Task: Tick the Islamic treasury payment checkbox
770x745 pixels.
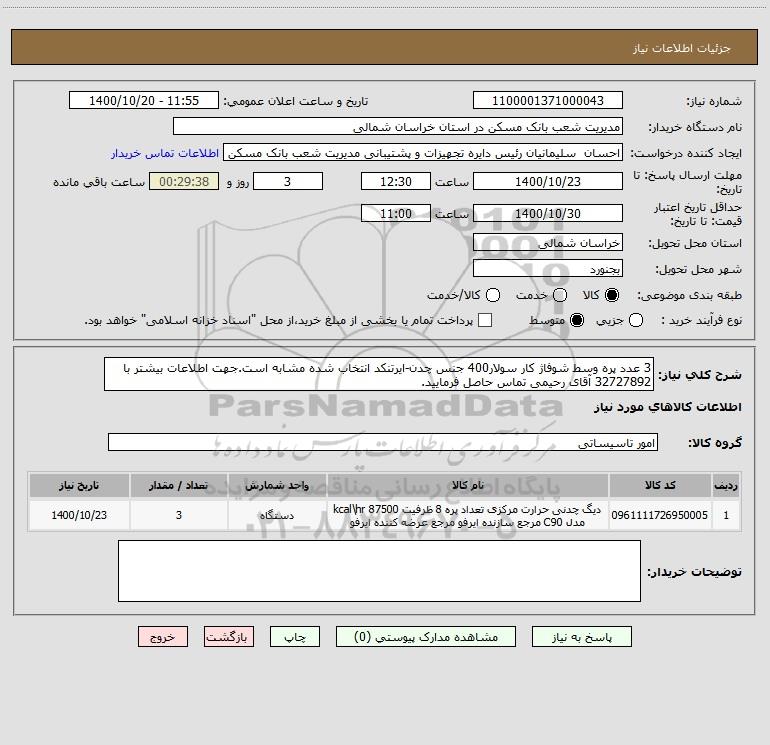Action: click(x=485, y=320)
